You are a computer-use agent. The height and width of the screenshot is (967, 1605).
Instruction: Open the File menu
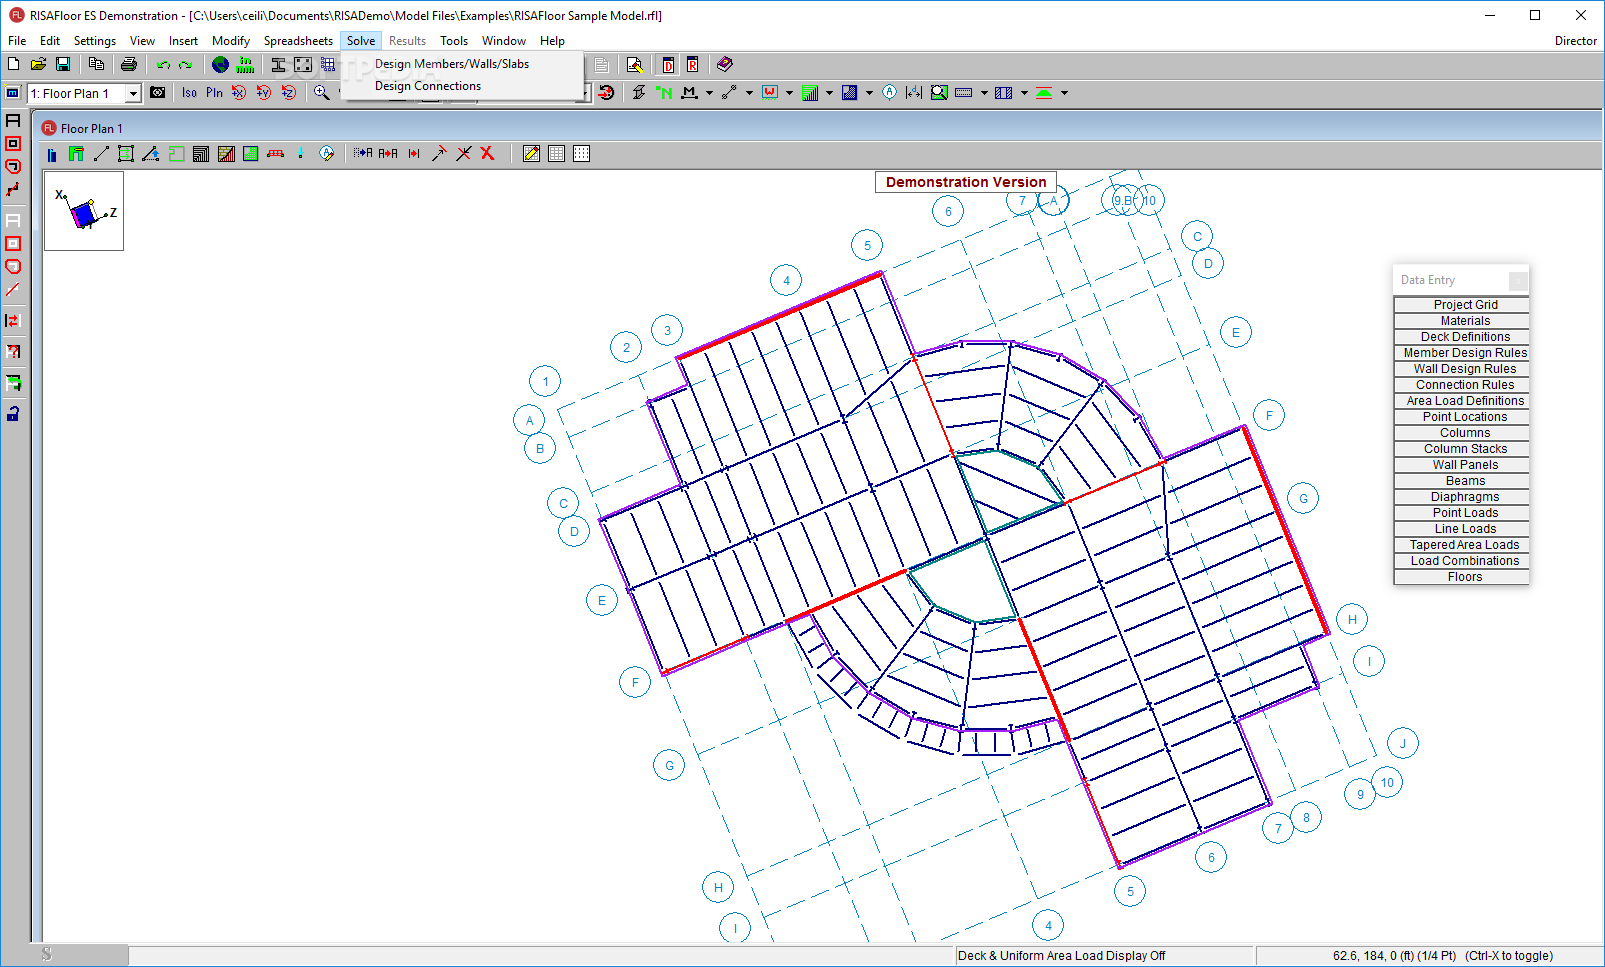(x=17, y=41)
